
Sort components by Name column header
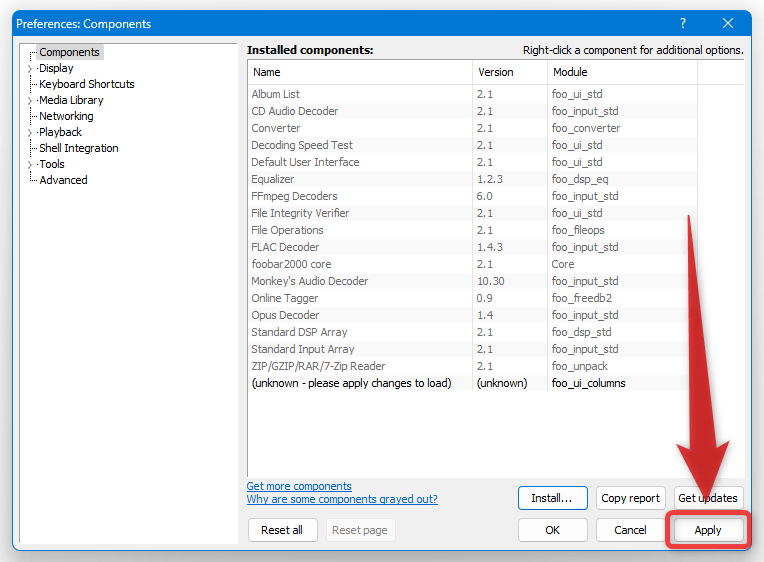(x=360, y=72)
